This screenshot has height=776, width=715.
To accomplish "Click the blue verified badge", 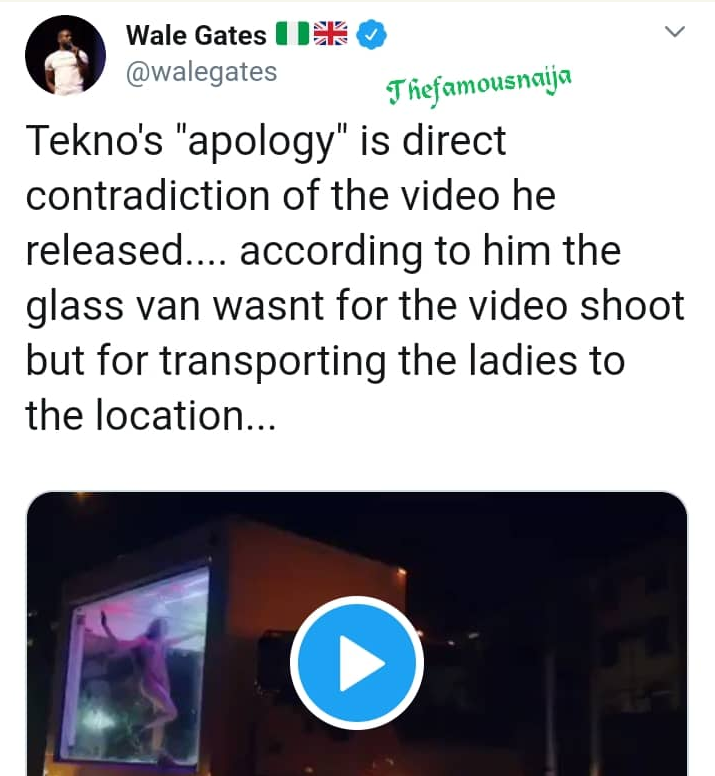I will click(x=373, y=35).
